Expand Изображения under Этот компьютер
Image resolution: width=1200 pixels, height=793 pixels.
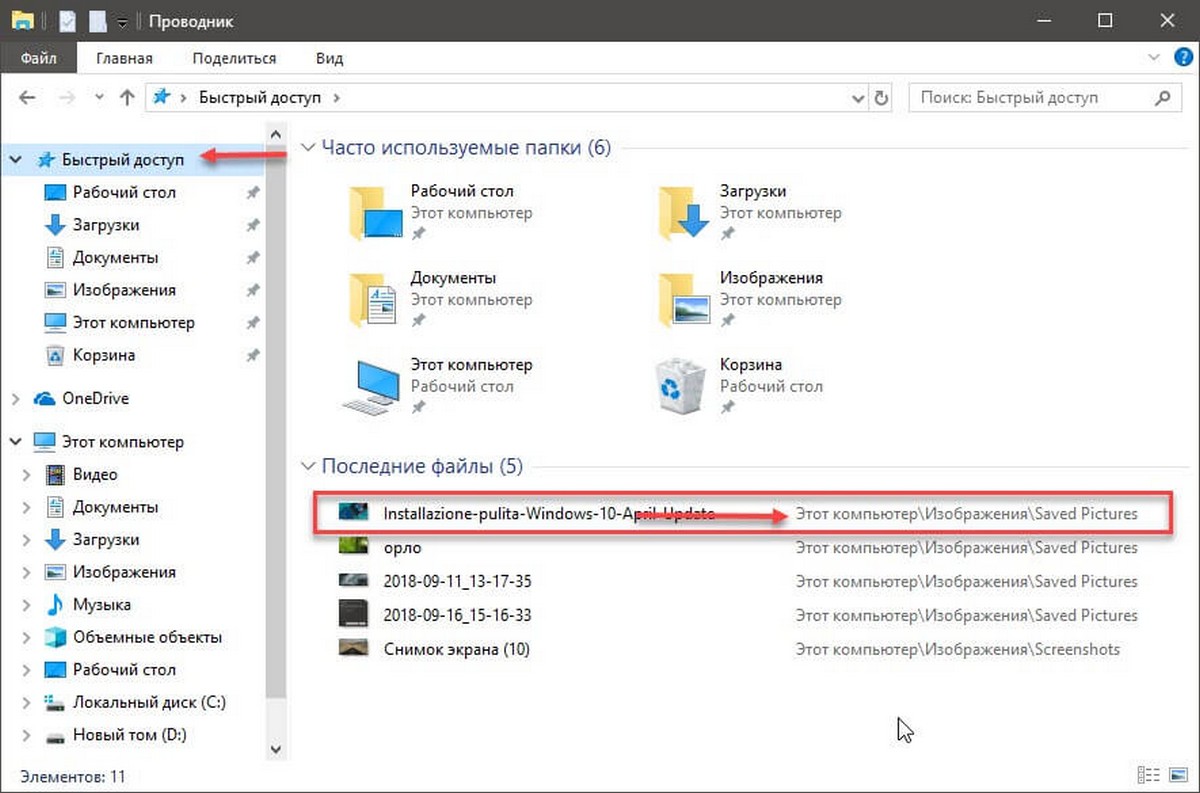tap(28, 572)
